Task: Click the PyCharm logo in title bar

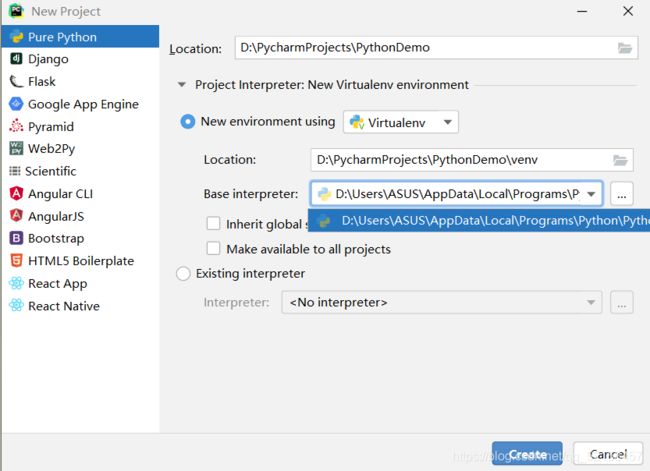Action: (x=16, y=11)
